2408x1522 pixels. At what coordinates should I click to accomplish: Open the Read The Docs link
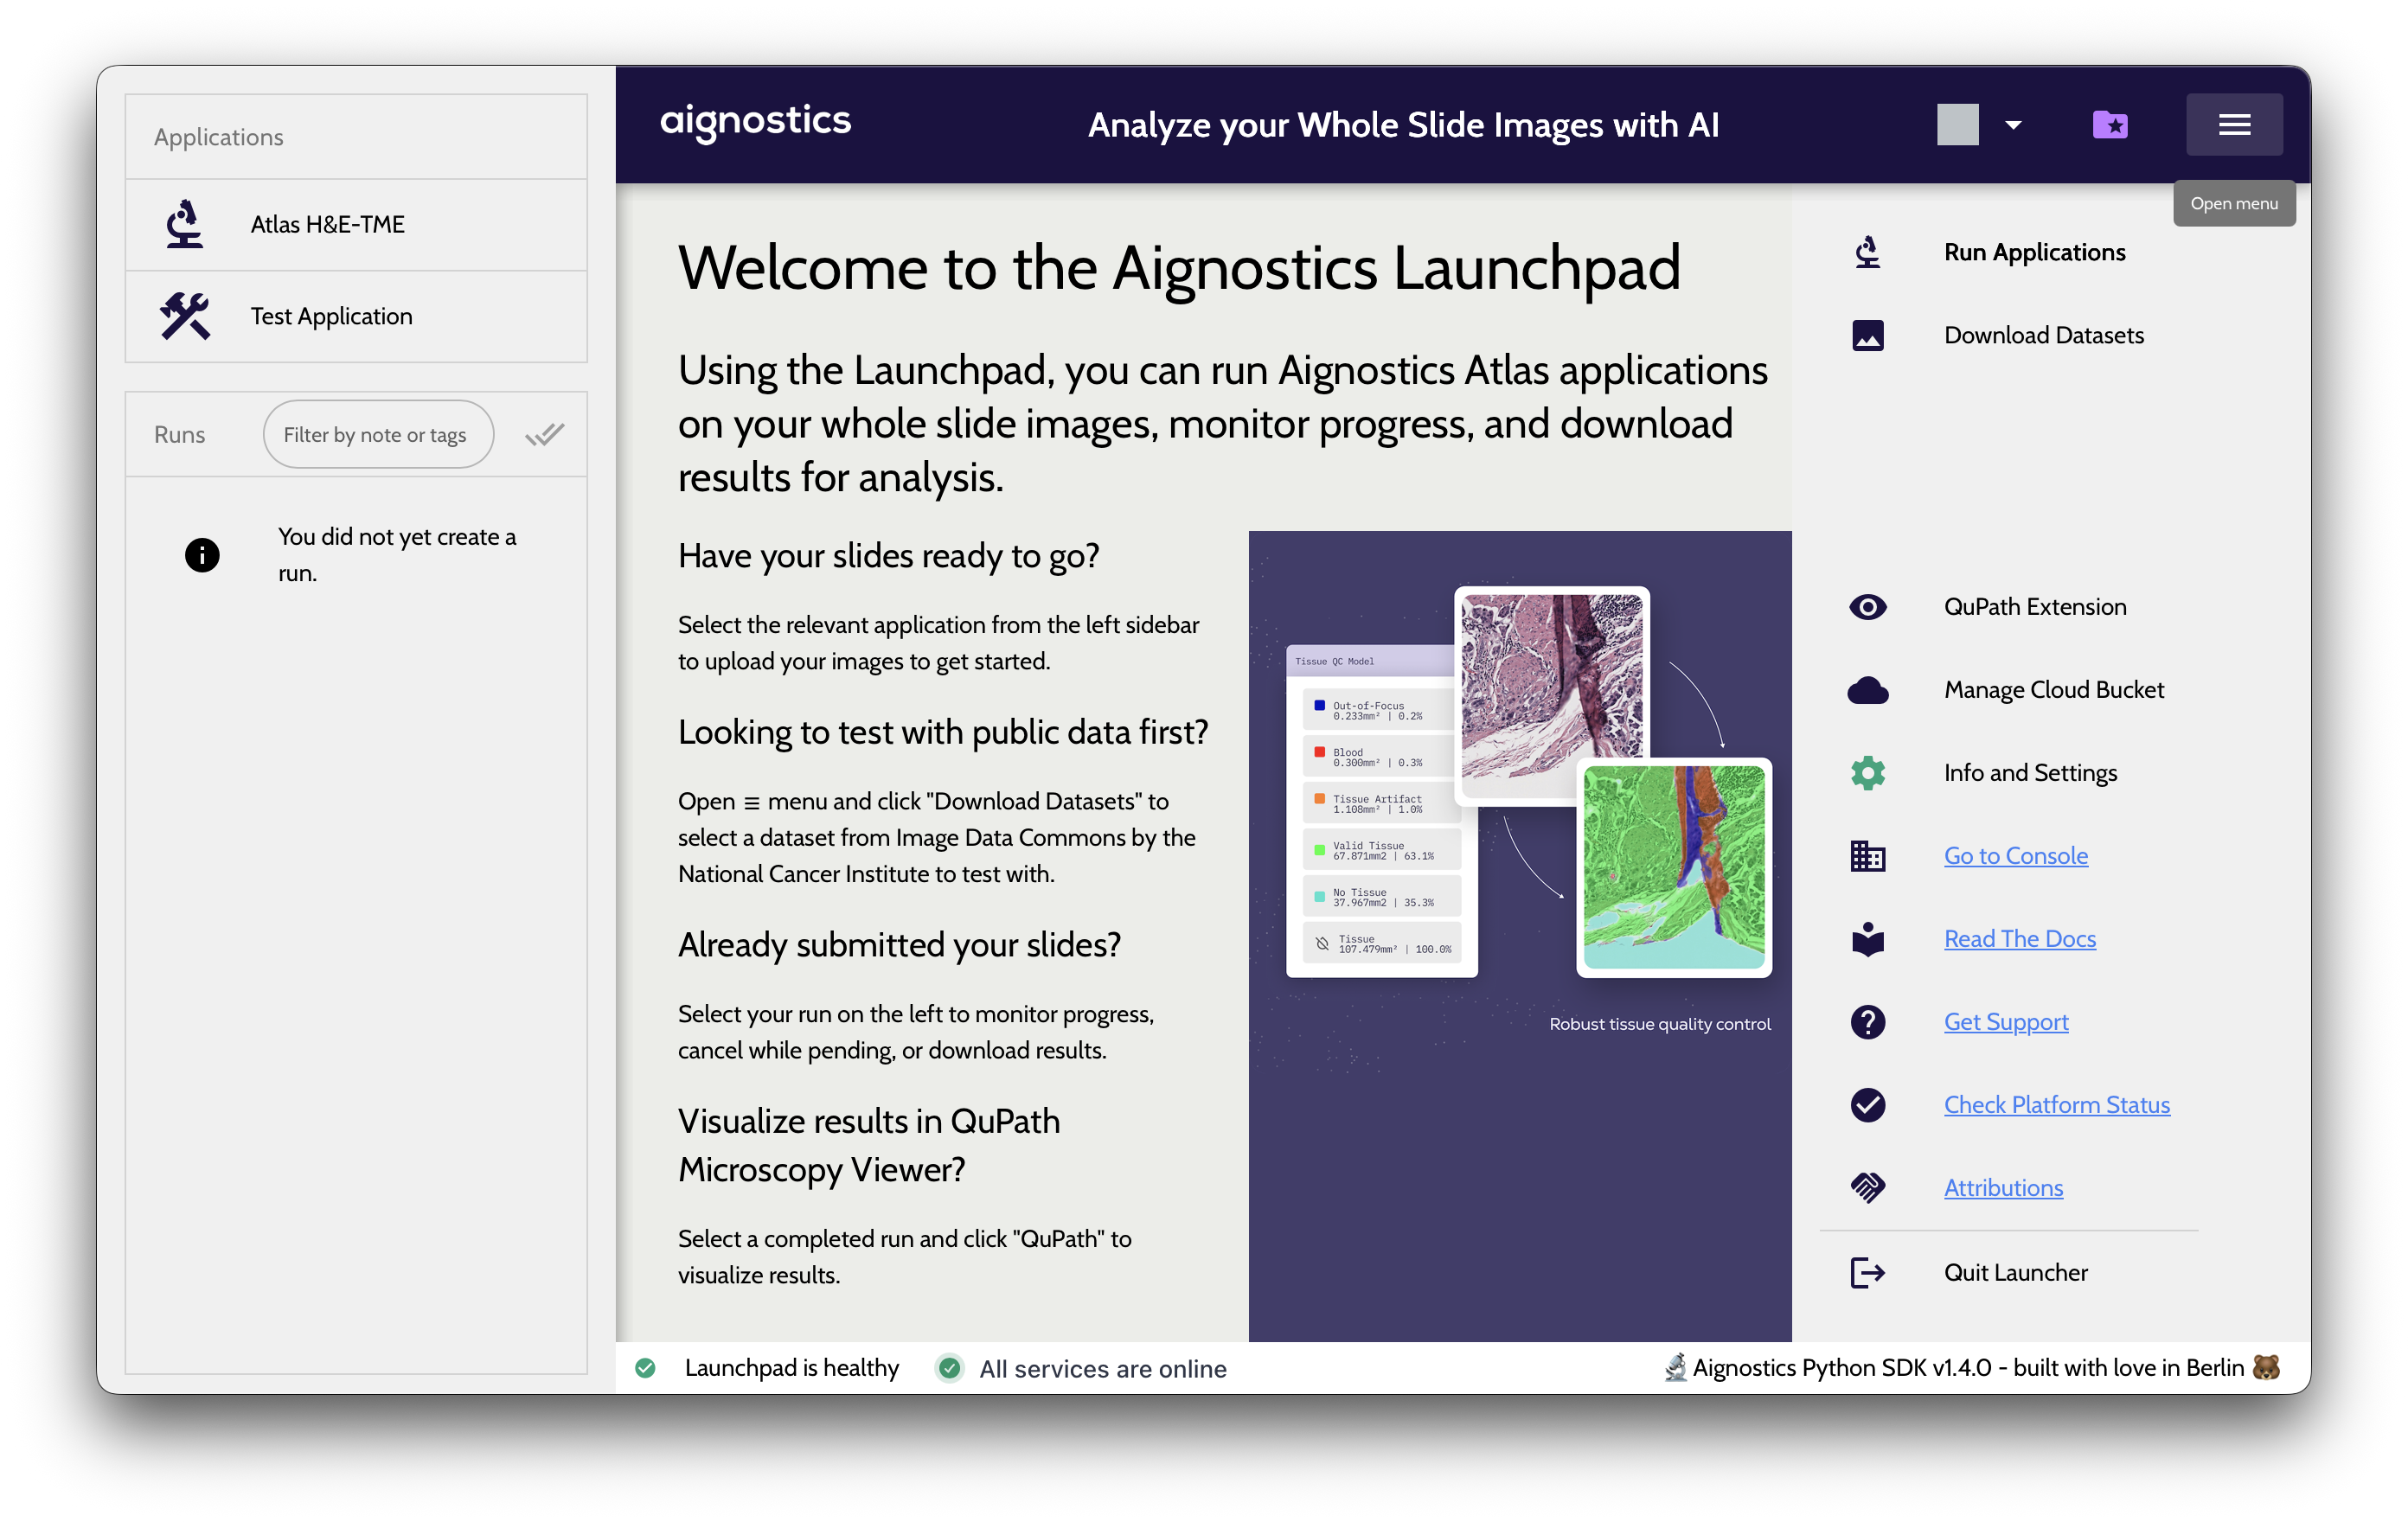click(x=2019, y=938)
